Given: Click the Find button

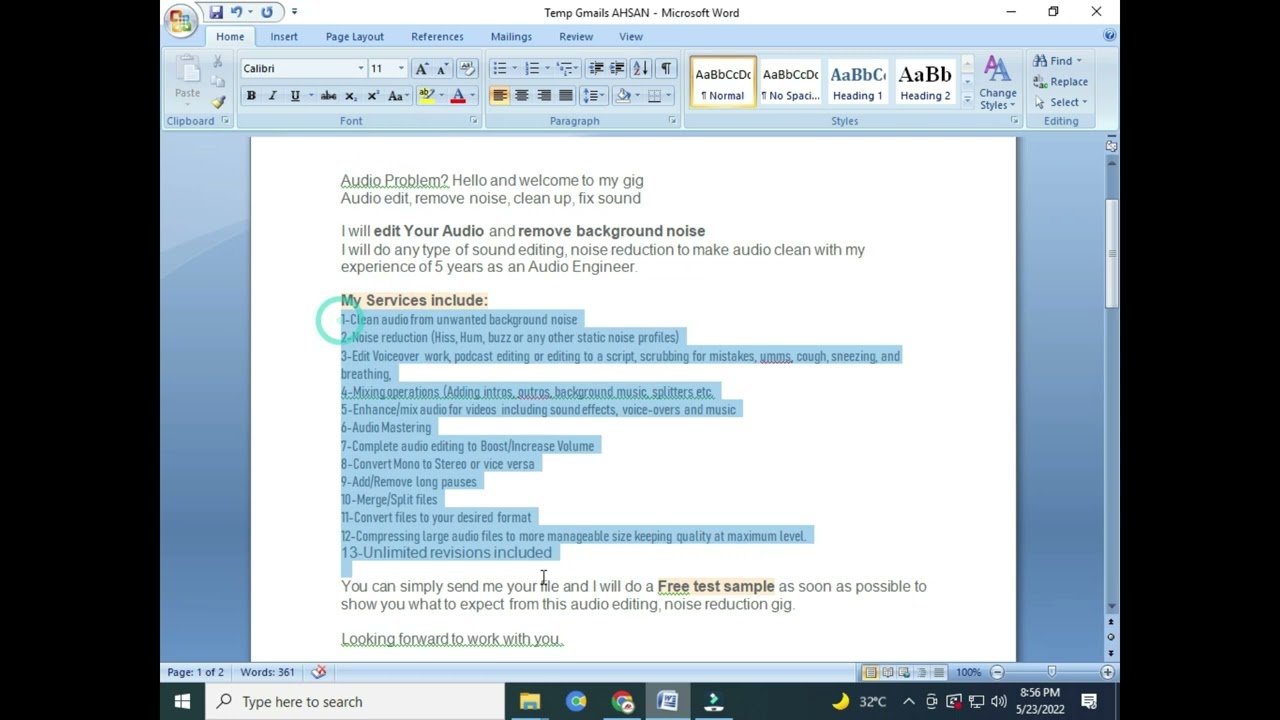Looking at the screenshot, I should tap(1058, 61).
